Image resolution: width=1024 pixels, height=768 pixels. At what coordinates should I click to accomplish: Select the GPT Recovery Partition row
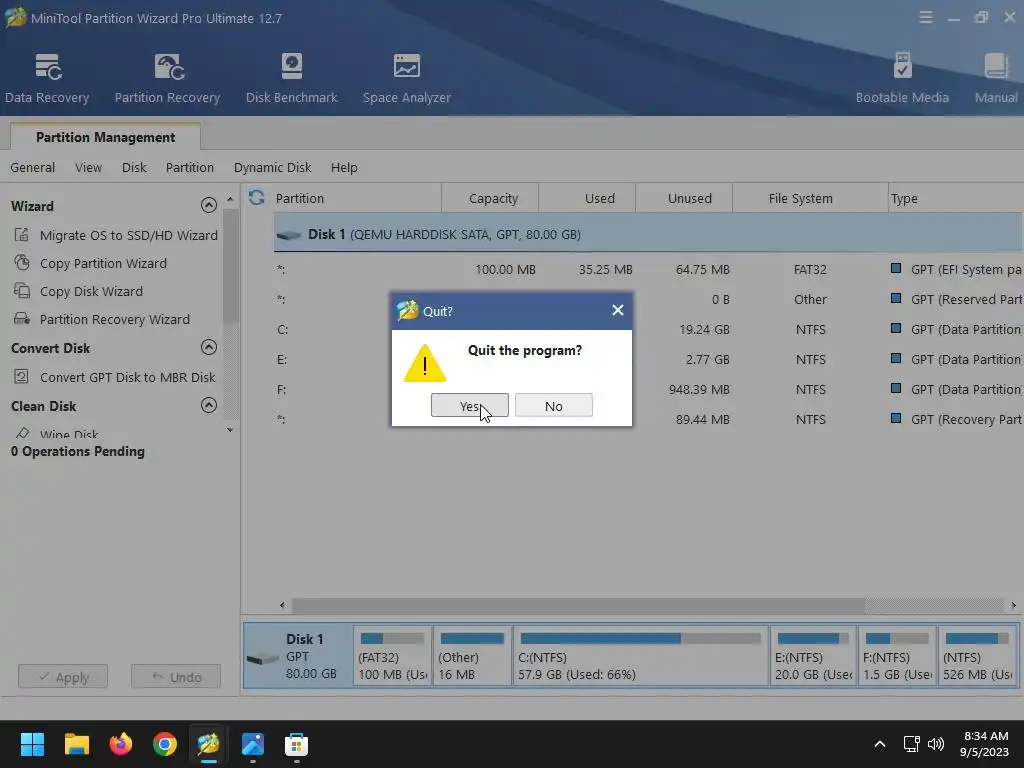click(648, 419)
